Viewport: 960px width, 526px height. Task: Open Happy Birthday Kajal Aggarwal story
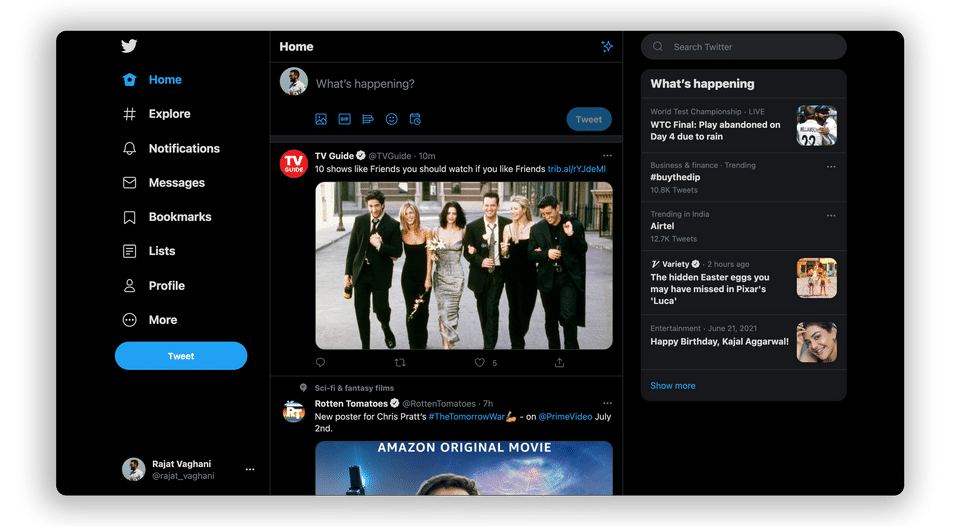tap(719, 342)
